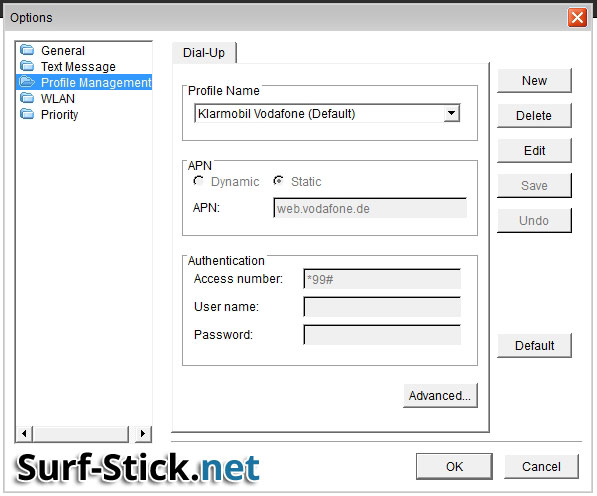The height and width of the screenshot is (496, 597).
Task: Close the Options dialog with red X
Action: 577,18
